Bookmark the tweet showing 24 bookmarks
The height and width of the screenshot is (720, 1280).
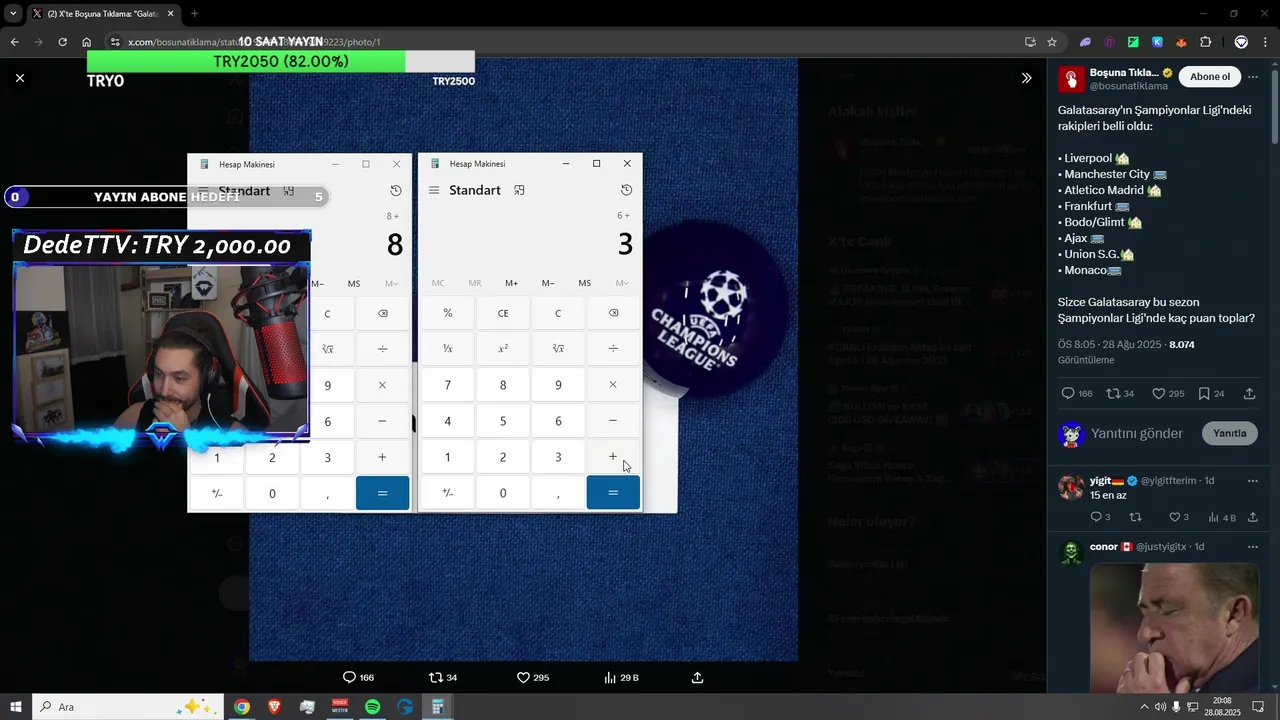click(x=1204, y=394)
